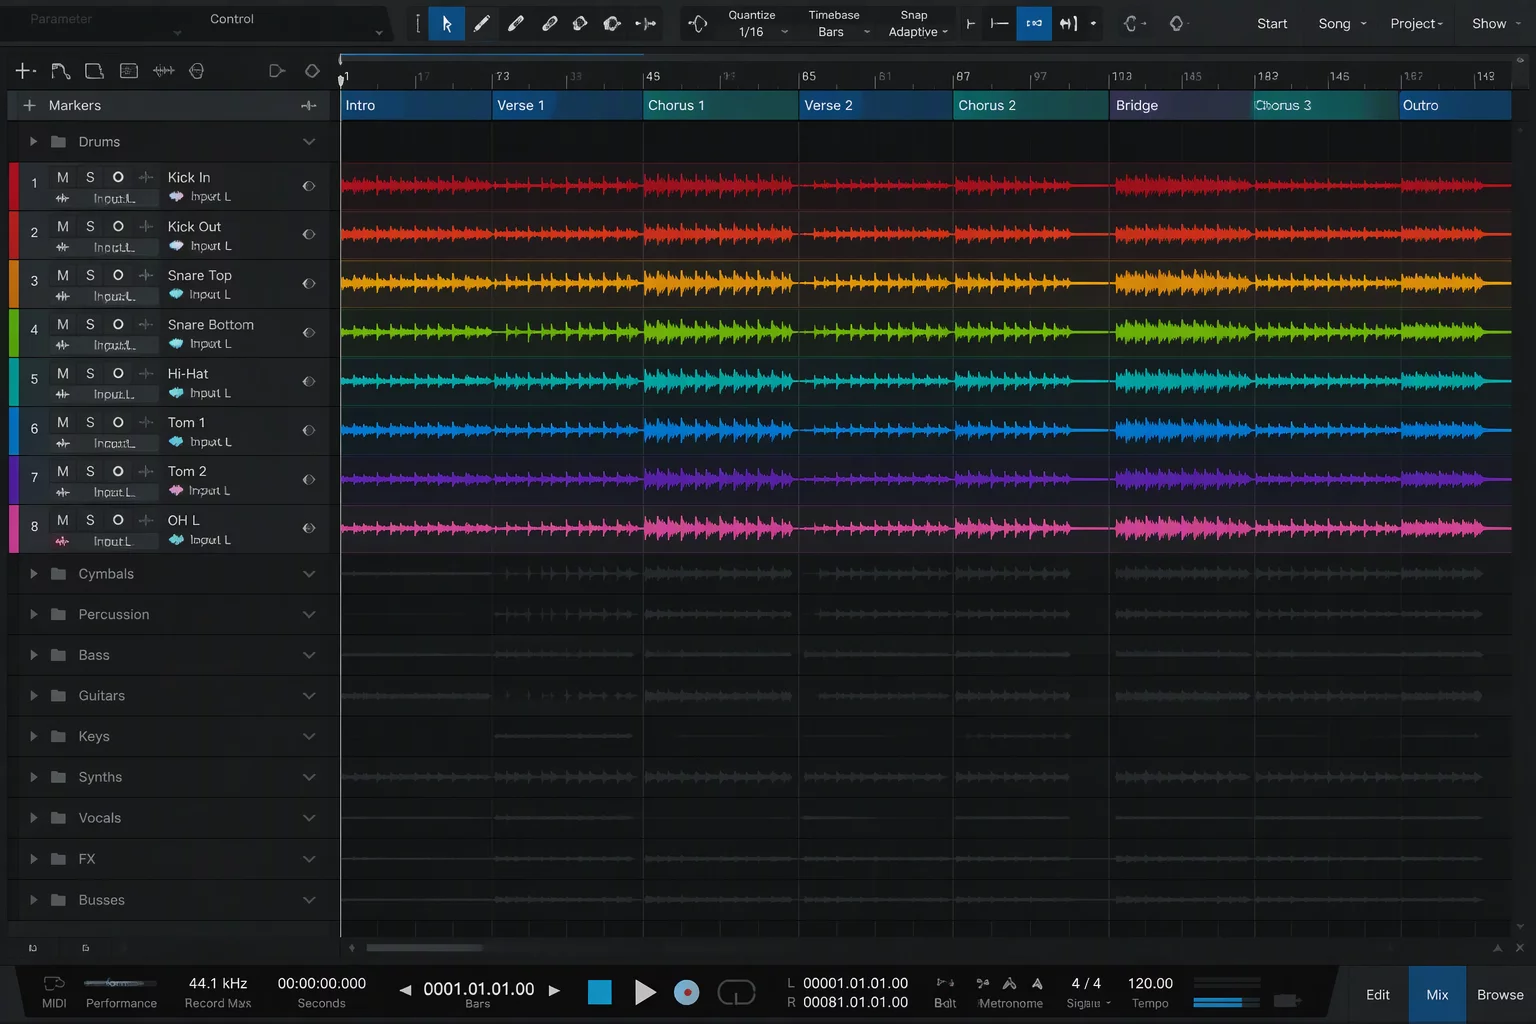Mute the Tom 2 track
This screenshot has height=1024, width=1536.
coord(63,471)
